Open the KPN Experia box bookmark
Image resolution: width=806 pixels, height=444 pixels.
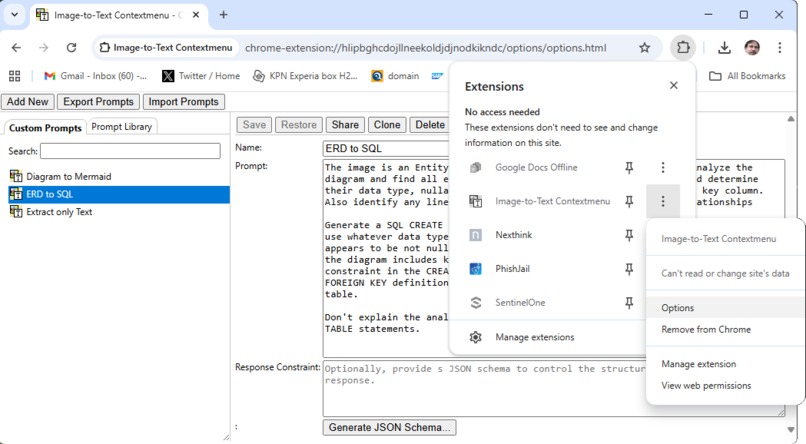tap(305, 76)
